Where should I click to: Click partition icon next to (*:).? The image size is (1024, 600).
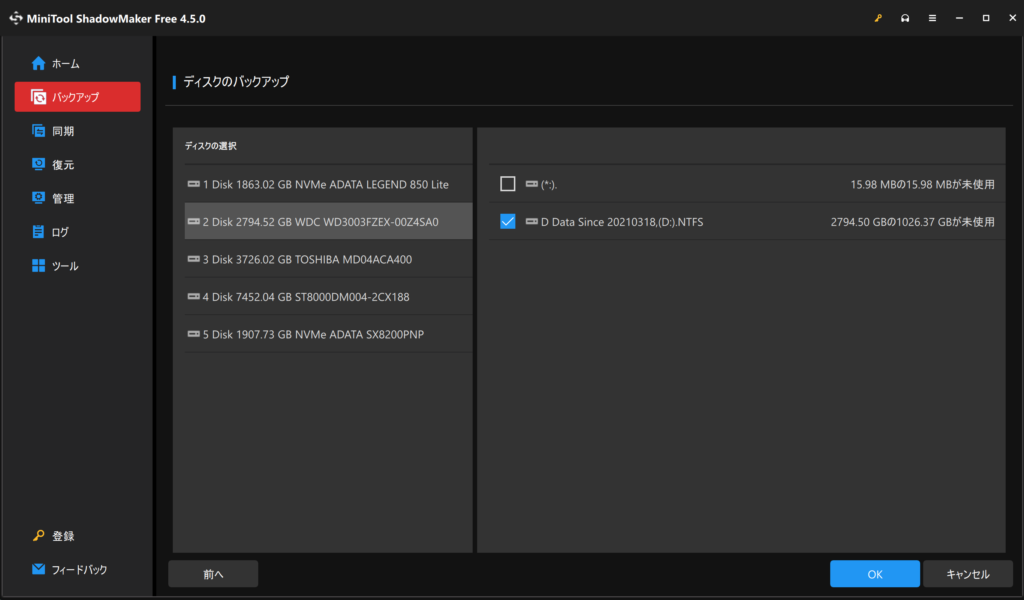(x=532, y=184)
